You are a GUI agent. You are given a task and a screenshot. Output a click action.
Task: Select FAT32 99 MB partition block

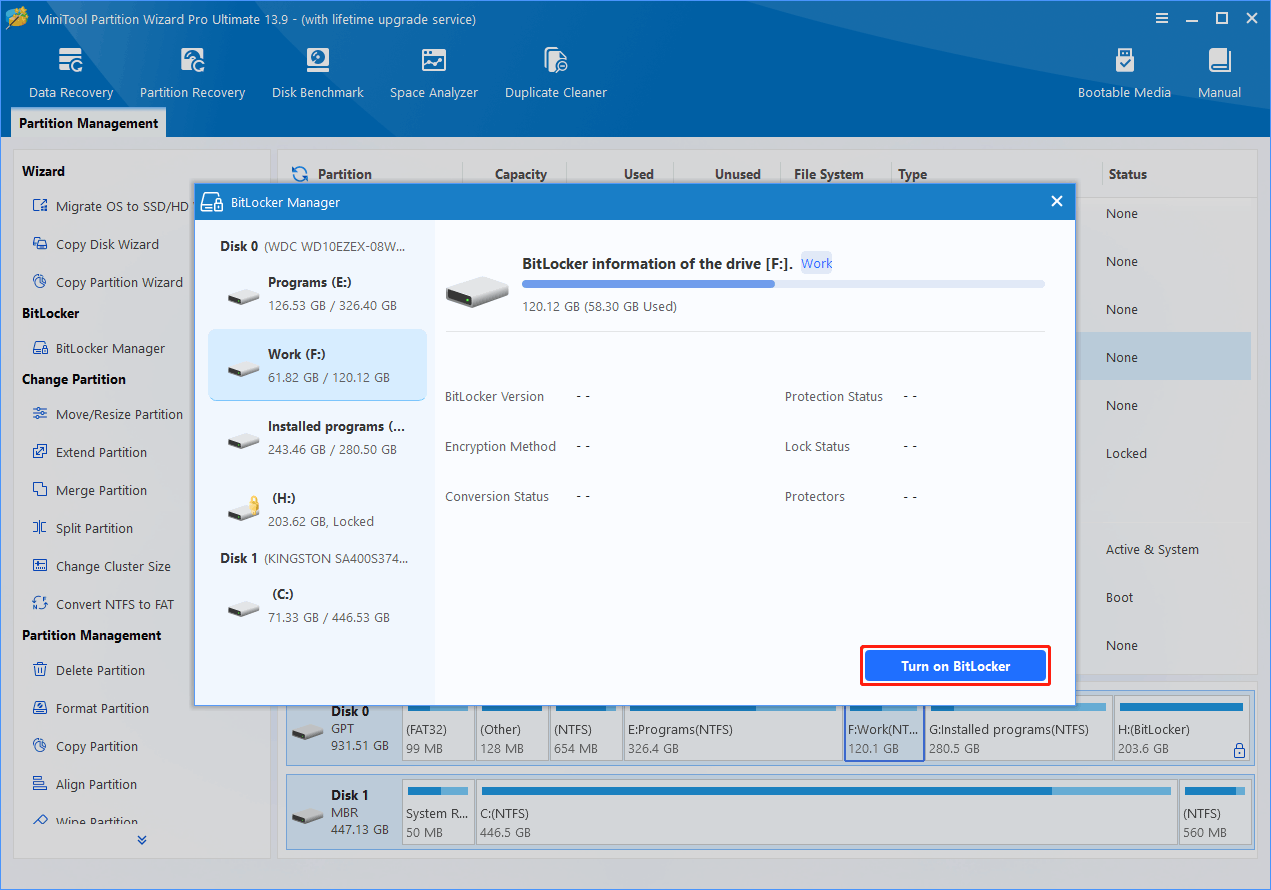coord(438,730)
